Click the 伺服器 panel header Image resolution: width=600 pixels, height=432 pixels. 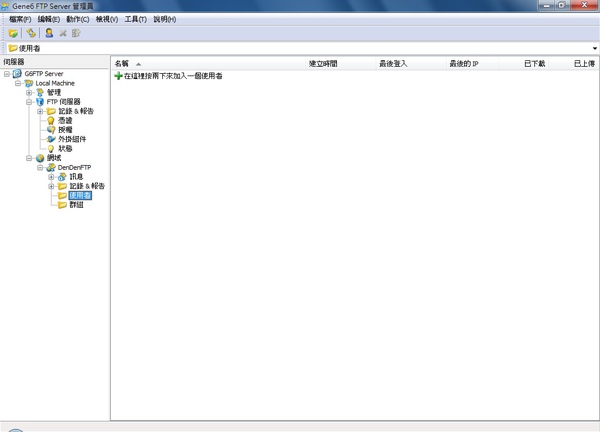(x=55, y=62)
